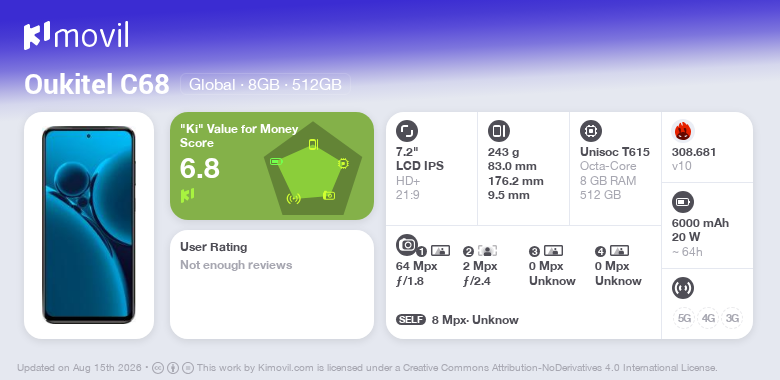The image size is (780, 380).
Task: Select the 4G network badge
Action: pyautogui.click(x=708, y=318)
